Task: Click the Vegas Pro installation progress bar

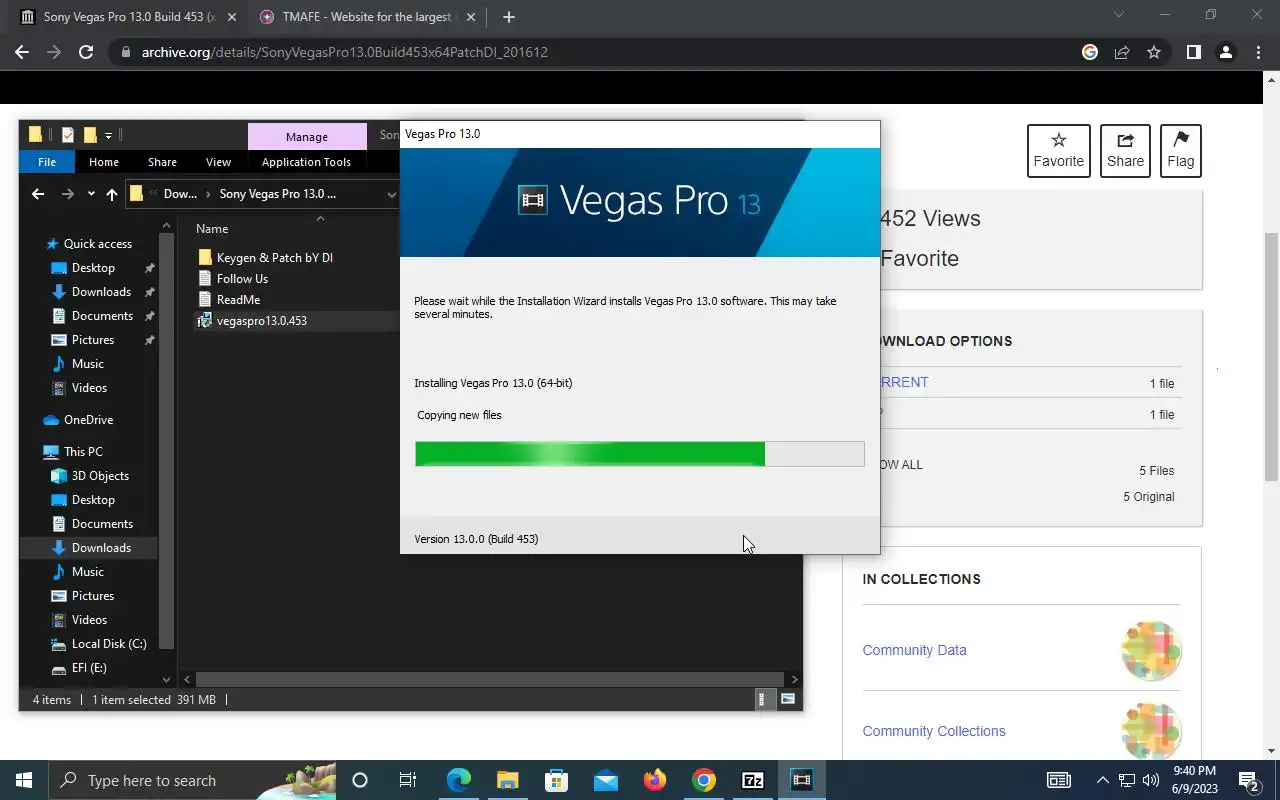Action: 640,454
